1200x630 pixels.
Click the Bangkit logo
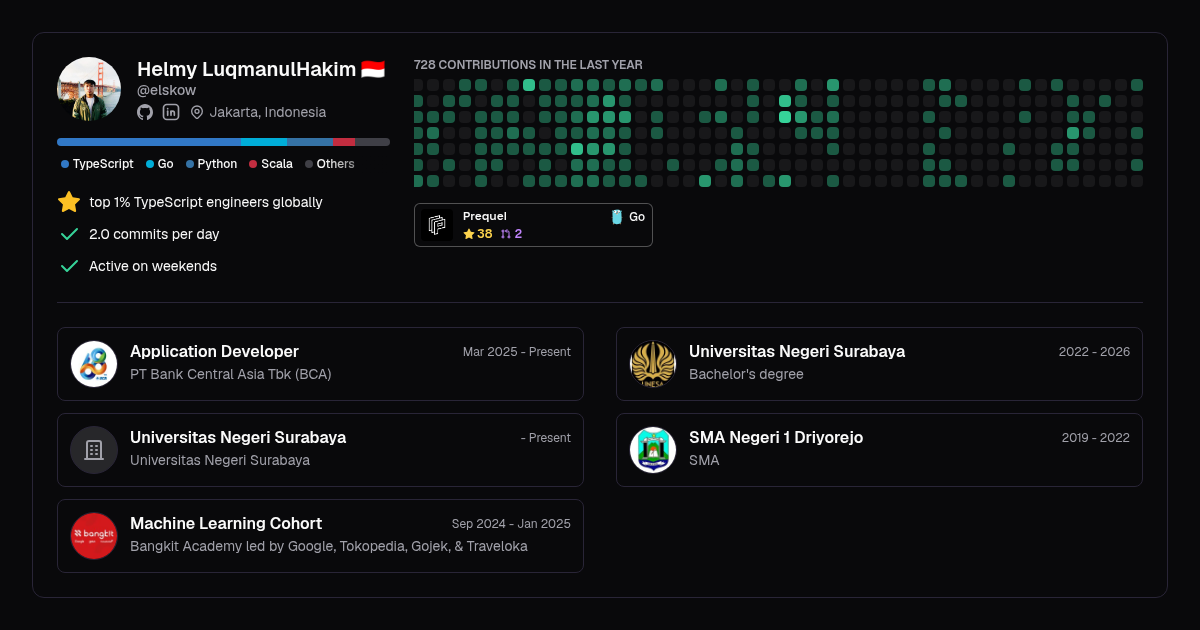tap(94, 536)
